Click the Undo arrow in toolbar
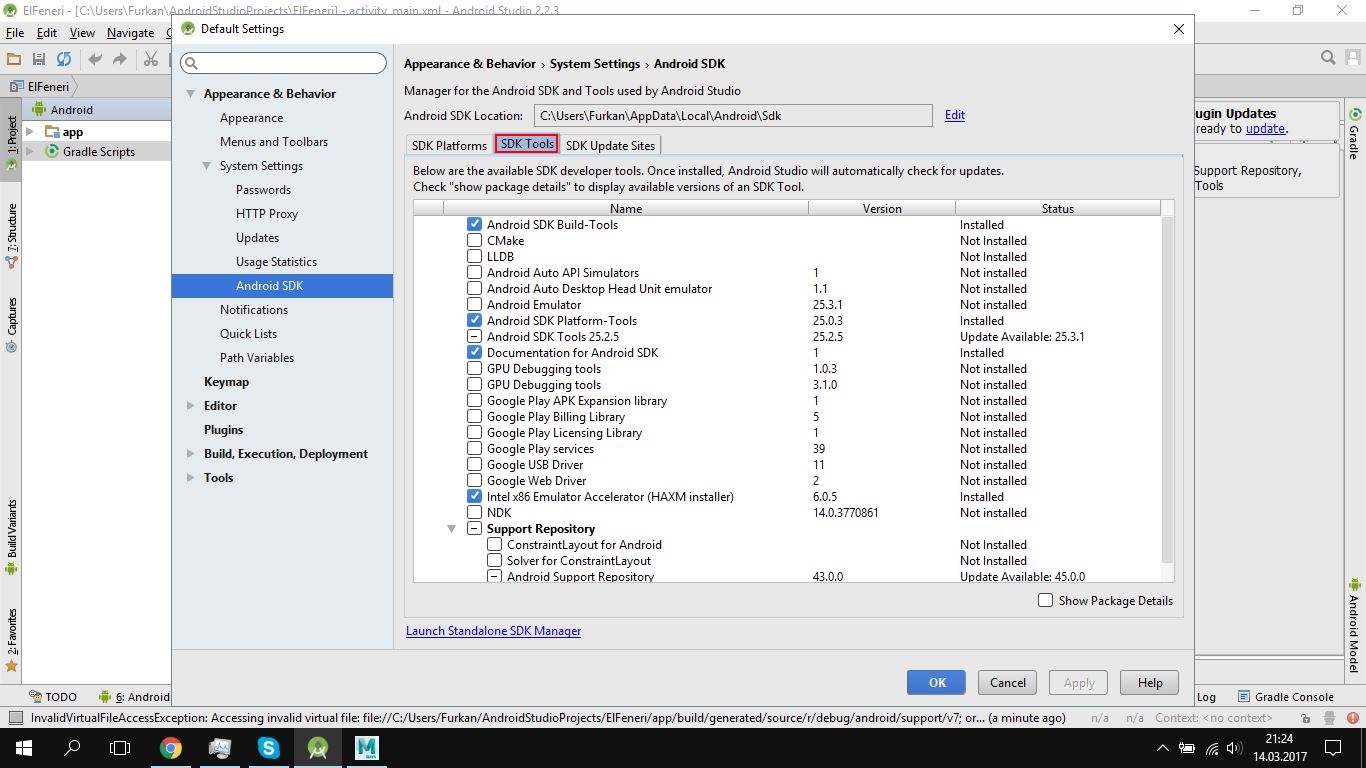 click(95, 59)
